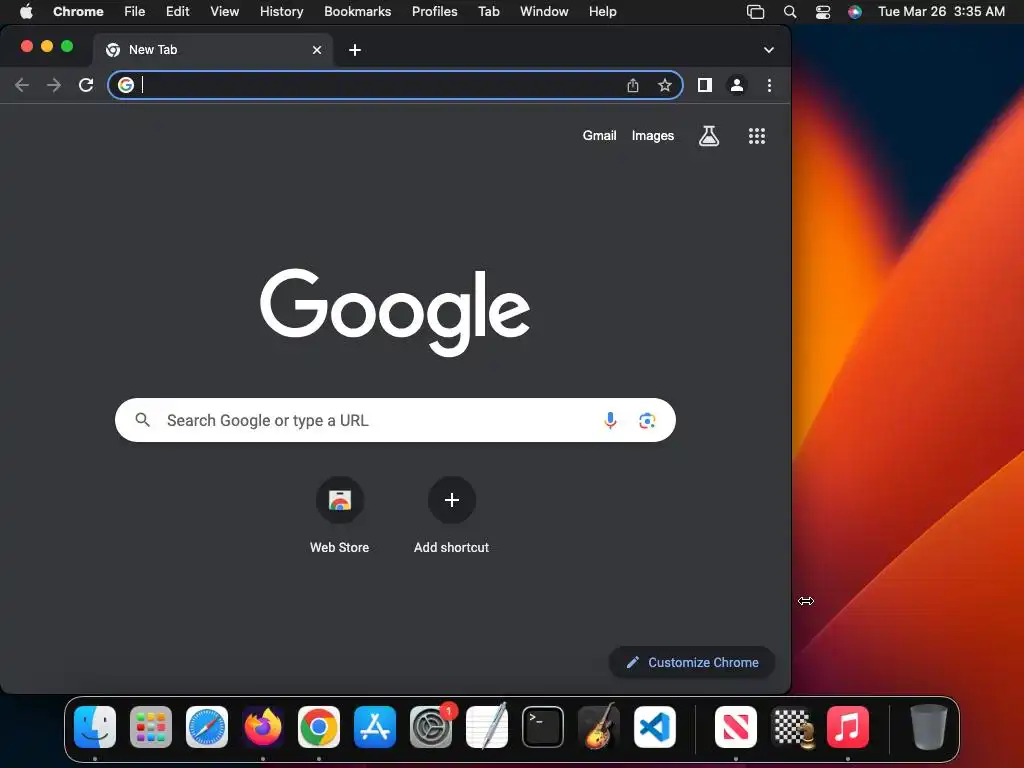Open App Store from the dock

click(x=375, y=726)
